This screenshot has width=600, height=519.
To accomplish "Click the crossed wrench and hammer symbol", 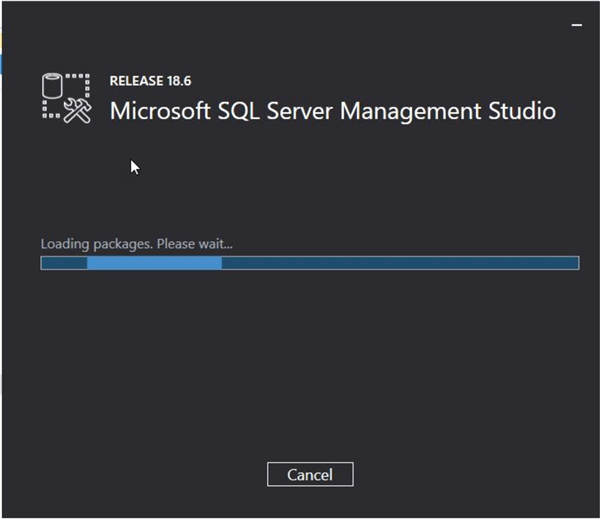I will tap(77, 110).
